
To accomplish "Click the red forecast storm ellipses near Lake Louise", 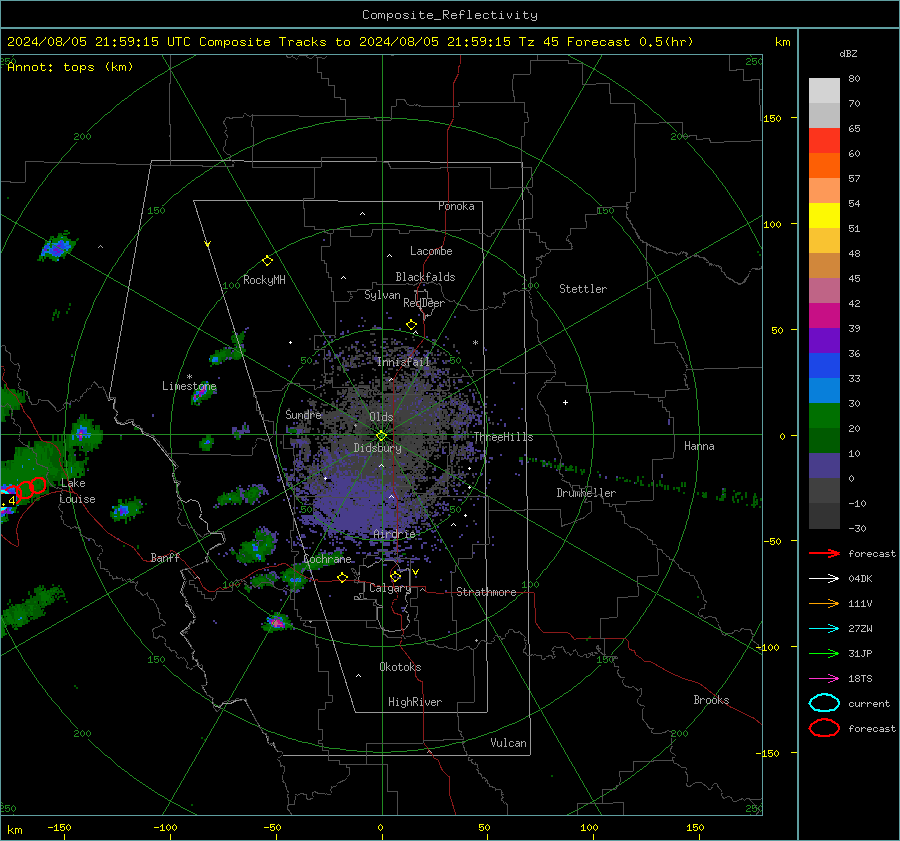I will click(x=26, y=489).
